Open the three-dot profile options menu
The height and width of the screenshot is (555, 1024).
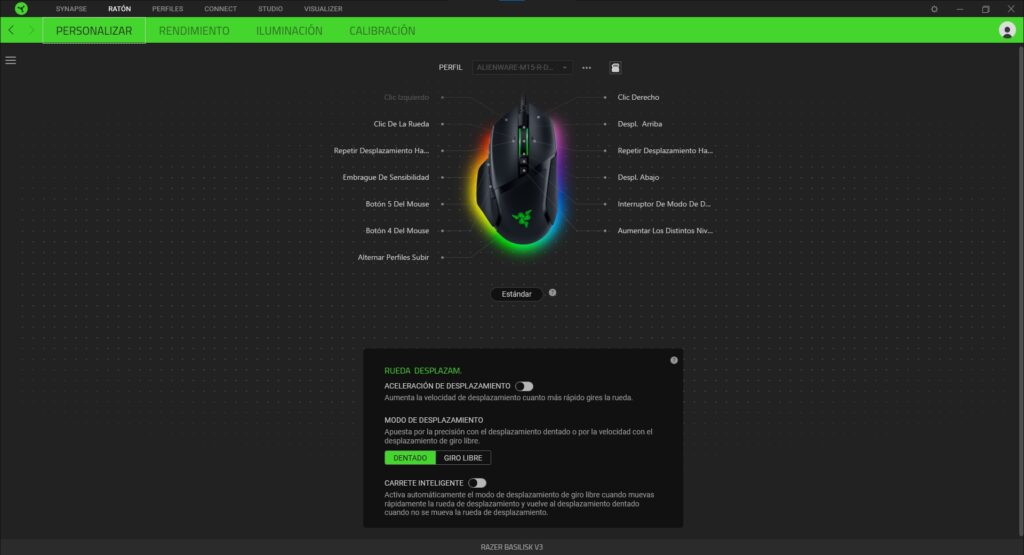(x=587, y=68)
